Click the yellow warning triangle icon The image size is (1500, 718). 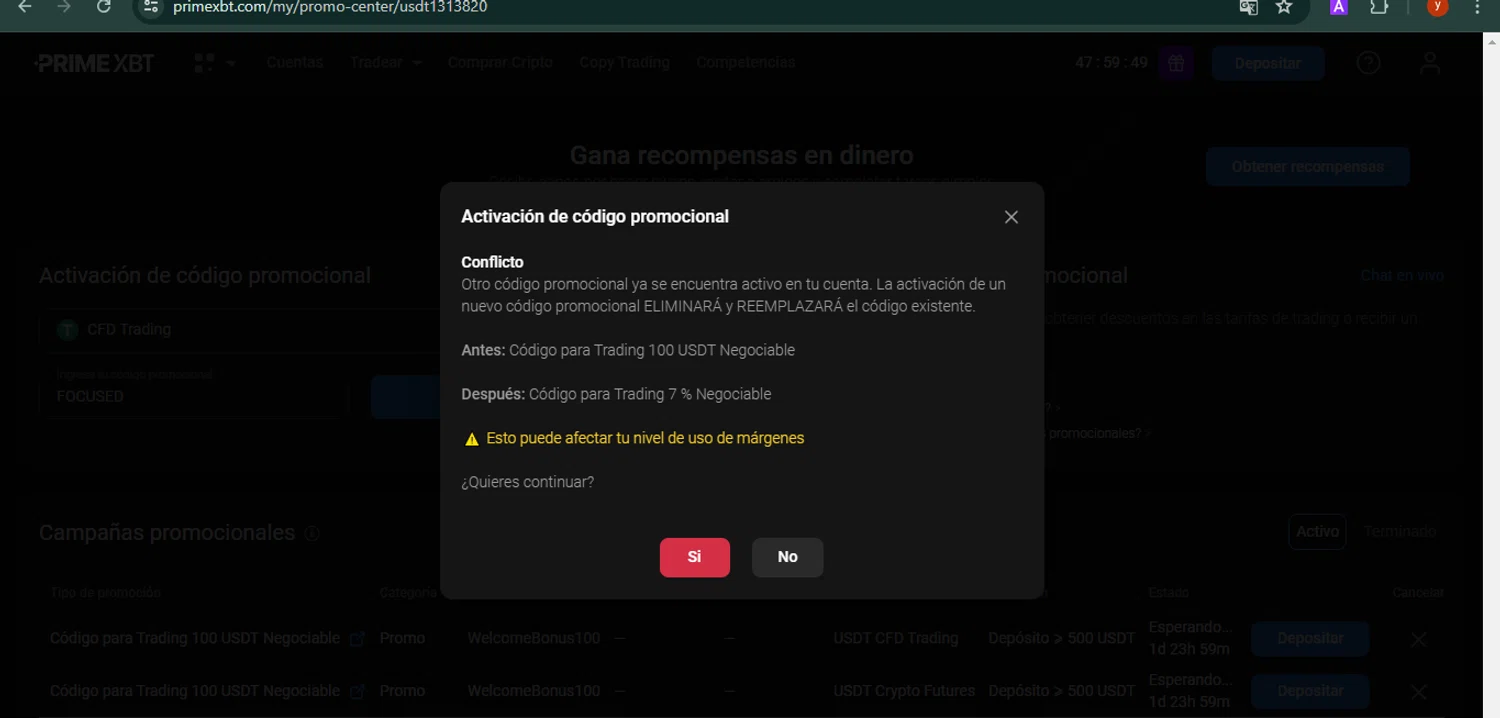[472, 439]
